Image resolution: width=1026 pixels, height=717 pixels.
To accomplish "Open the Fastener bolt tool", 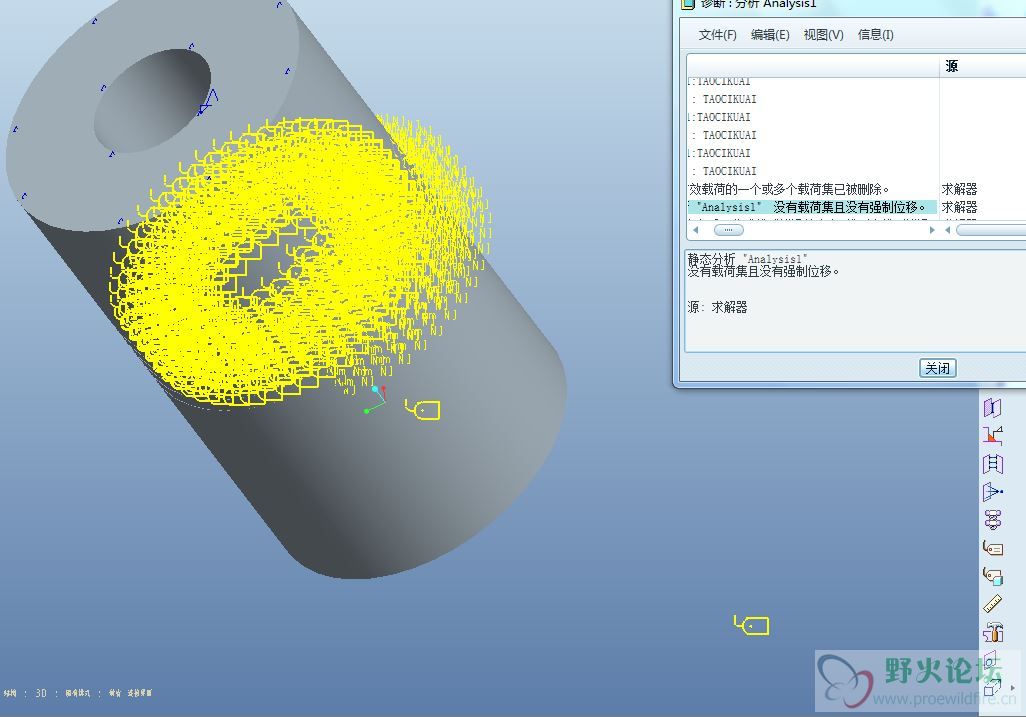I will (x=993, y=519).
